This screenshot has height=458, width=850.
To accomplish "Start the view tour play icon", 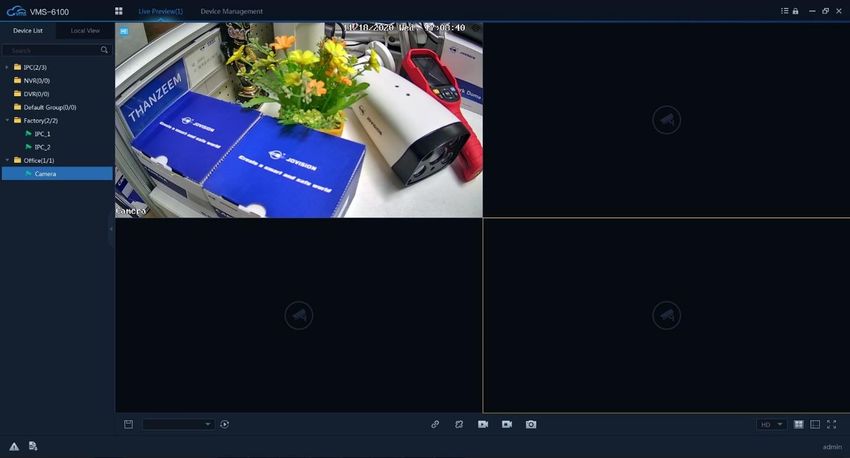I will pyautogui.click(x=224, y=424).
